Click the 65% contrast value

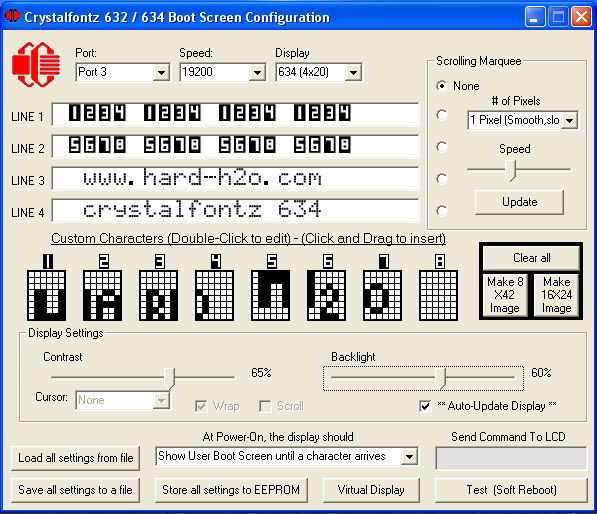pyautogui.click(x=261, y=373)
